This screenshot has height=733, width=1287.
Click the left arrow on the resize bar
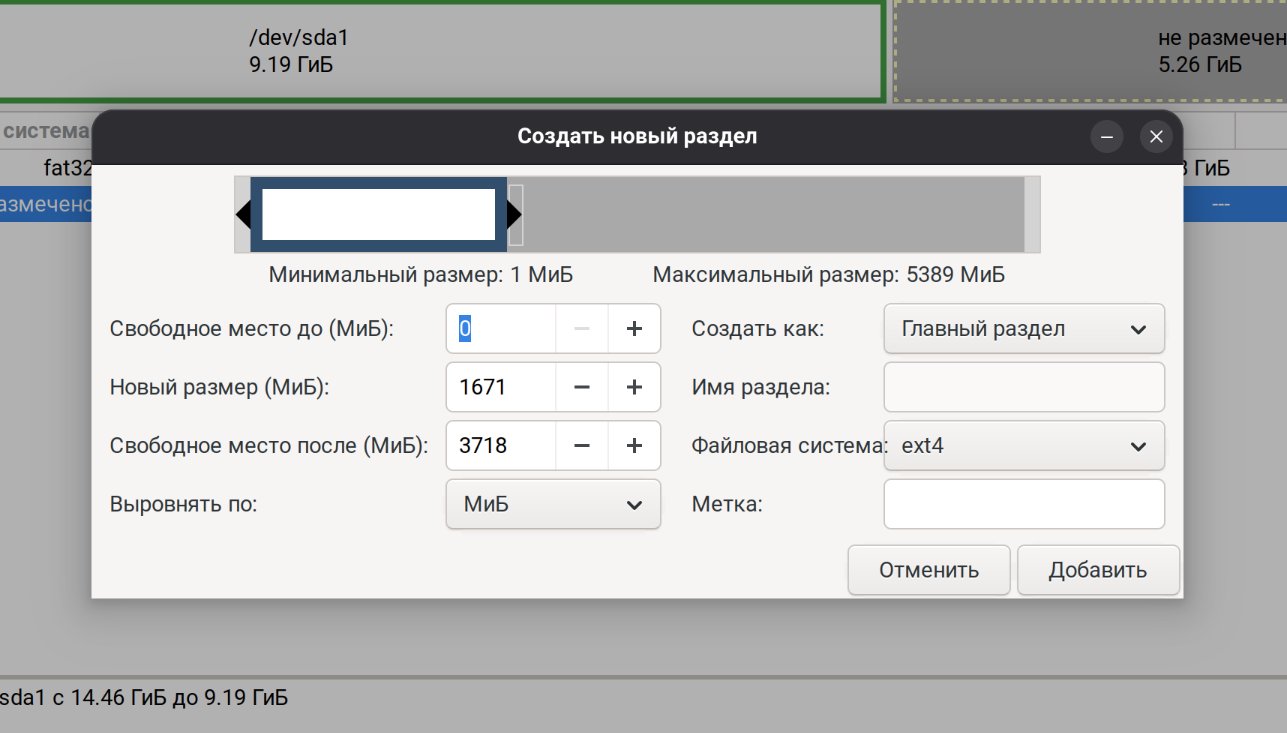pyautogui.click(x=243, y=213)
